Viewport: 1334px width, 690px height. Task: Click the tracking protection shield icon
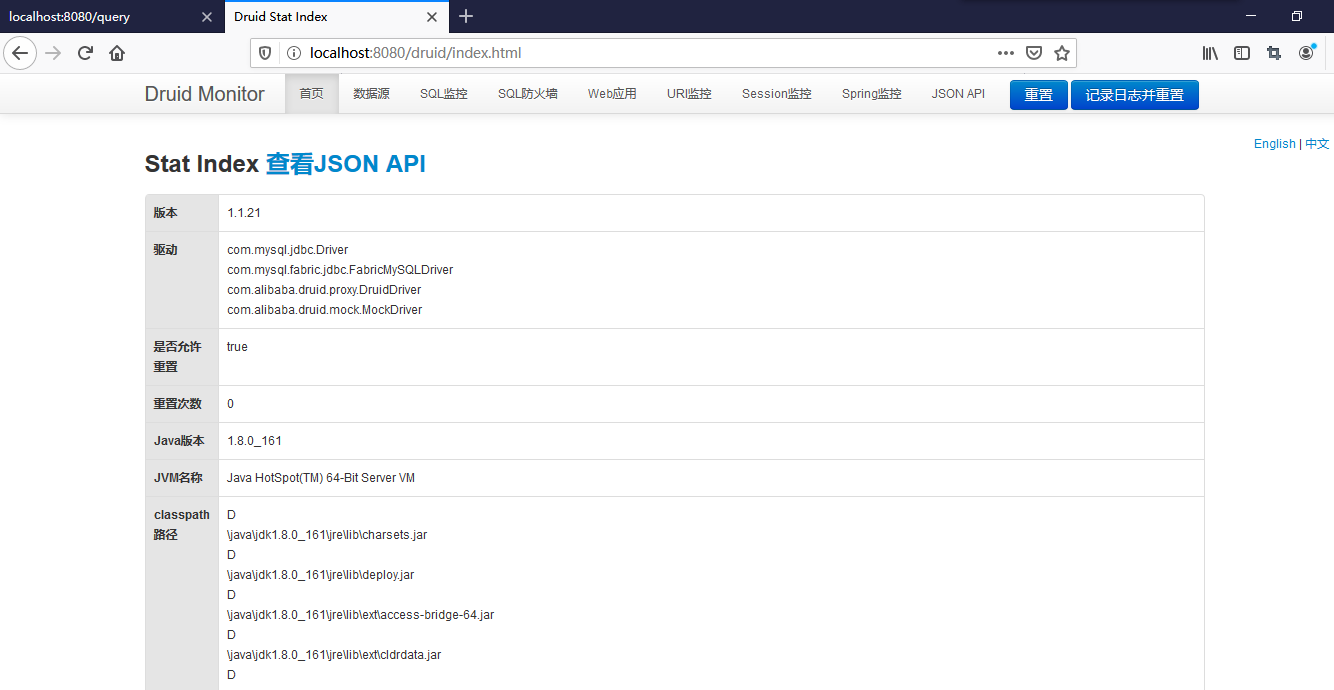coord(265,53)
